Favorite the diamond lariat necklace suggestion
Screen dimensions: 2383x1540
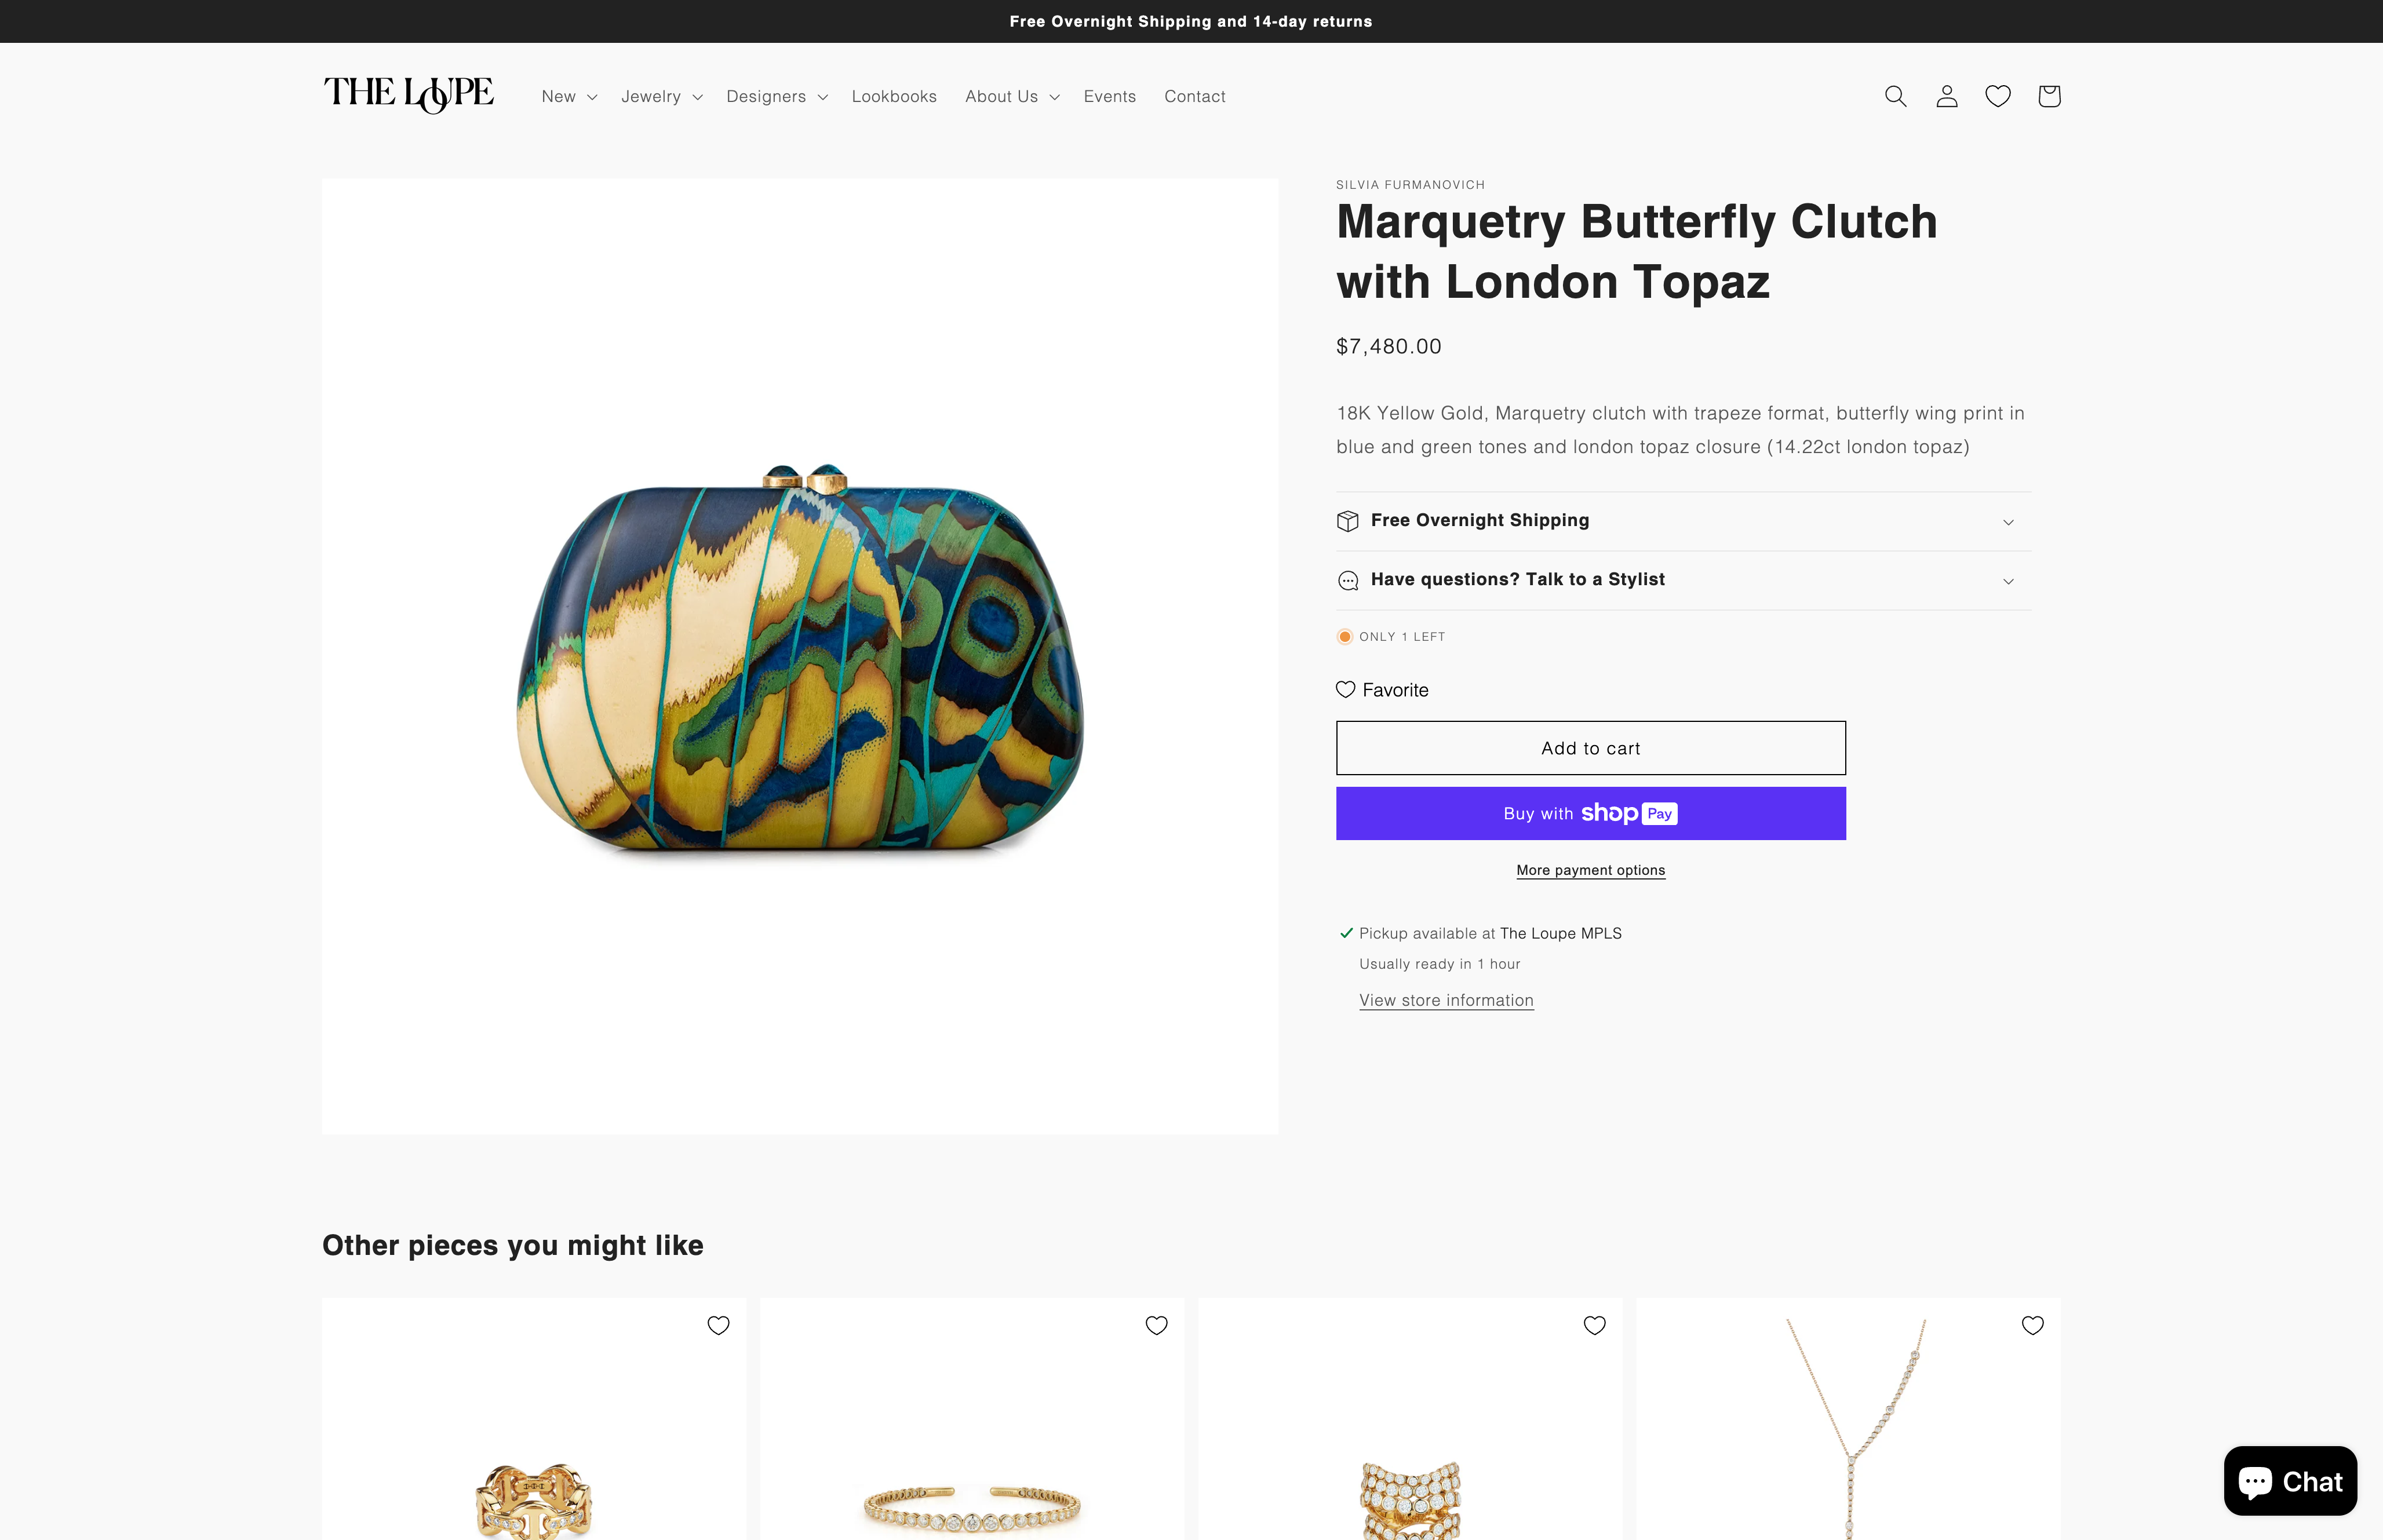[2032, 1325]
